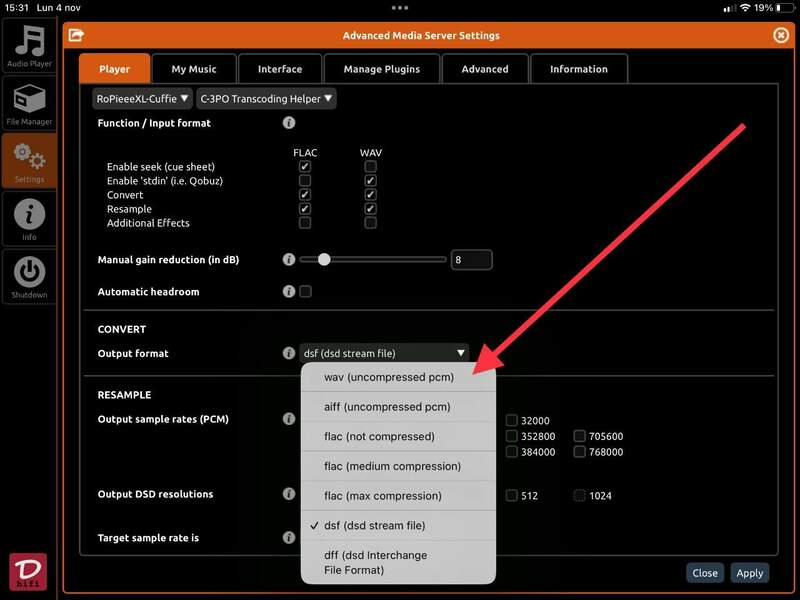Switch to the My Music tab
The width and height of the screenshot is (800, 600).
point(193,69)
